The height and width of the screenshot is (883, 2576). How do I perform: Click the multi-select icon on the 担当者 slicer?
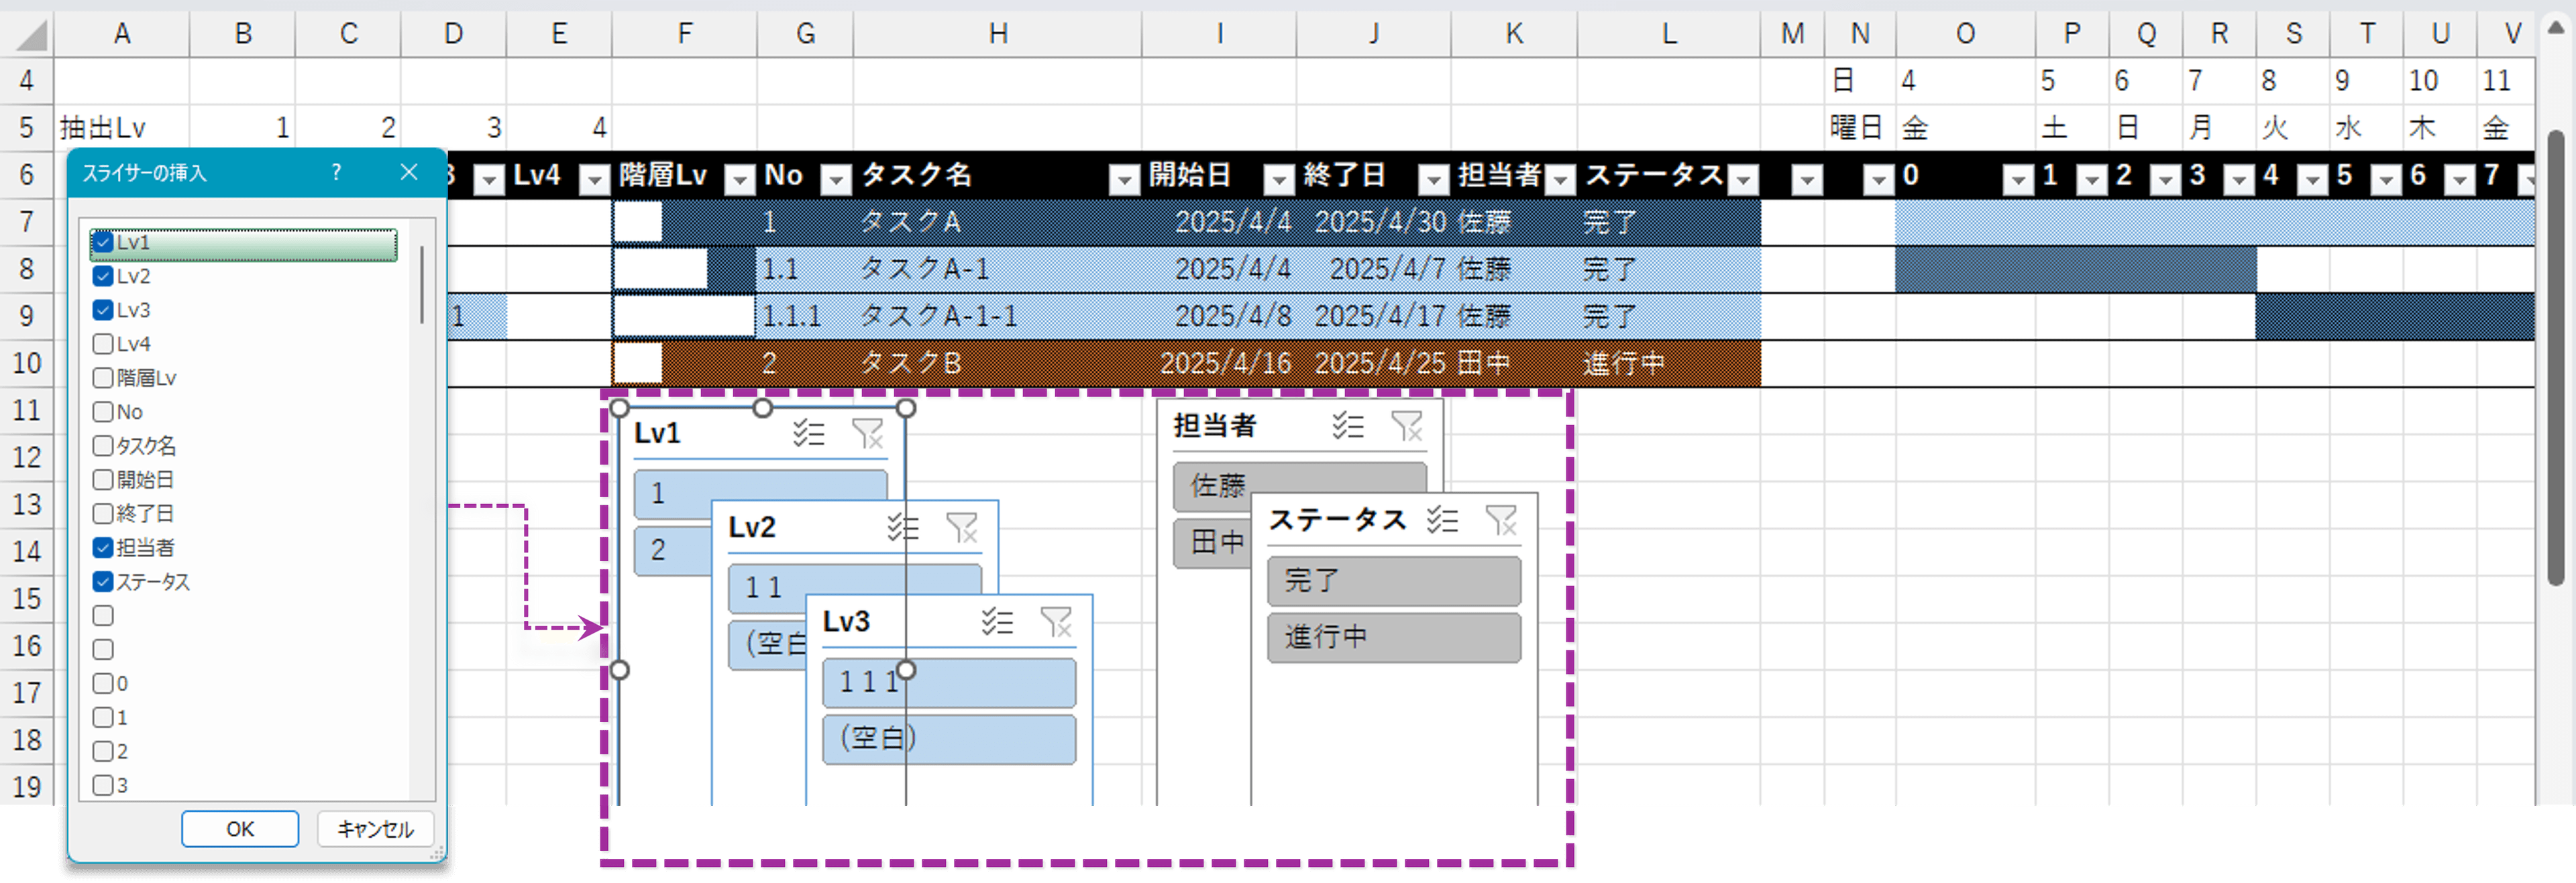pyautogui.click(x=1347, y=426)
